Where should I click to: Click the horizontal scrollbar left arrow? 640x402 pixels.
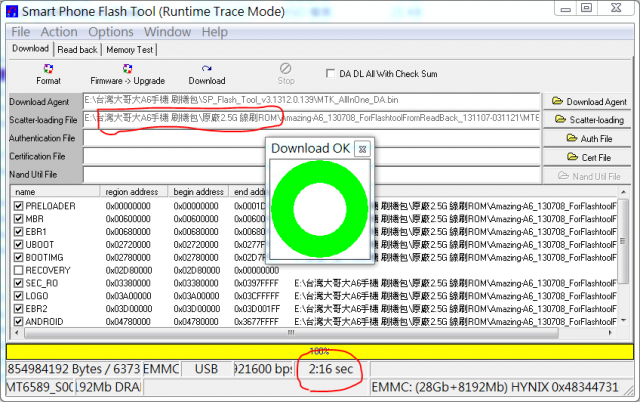click(x=16, y=333)
